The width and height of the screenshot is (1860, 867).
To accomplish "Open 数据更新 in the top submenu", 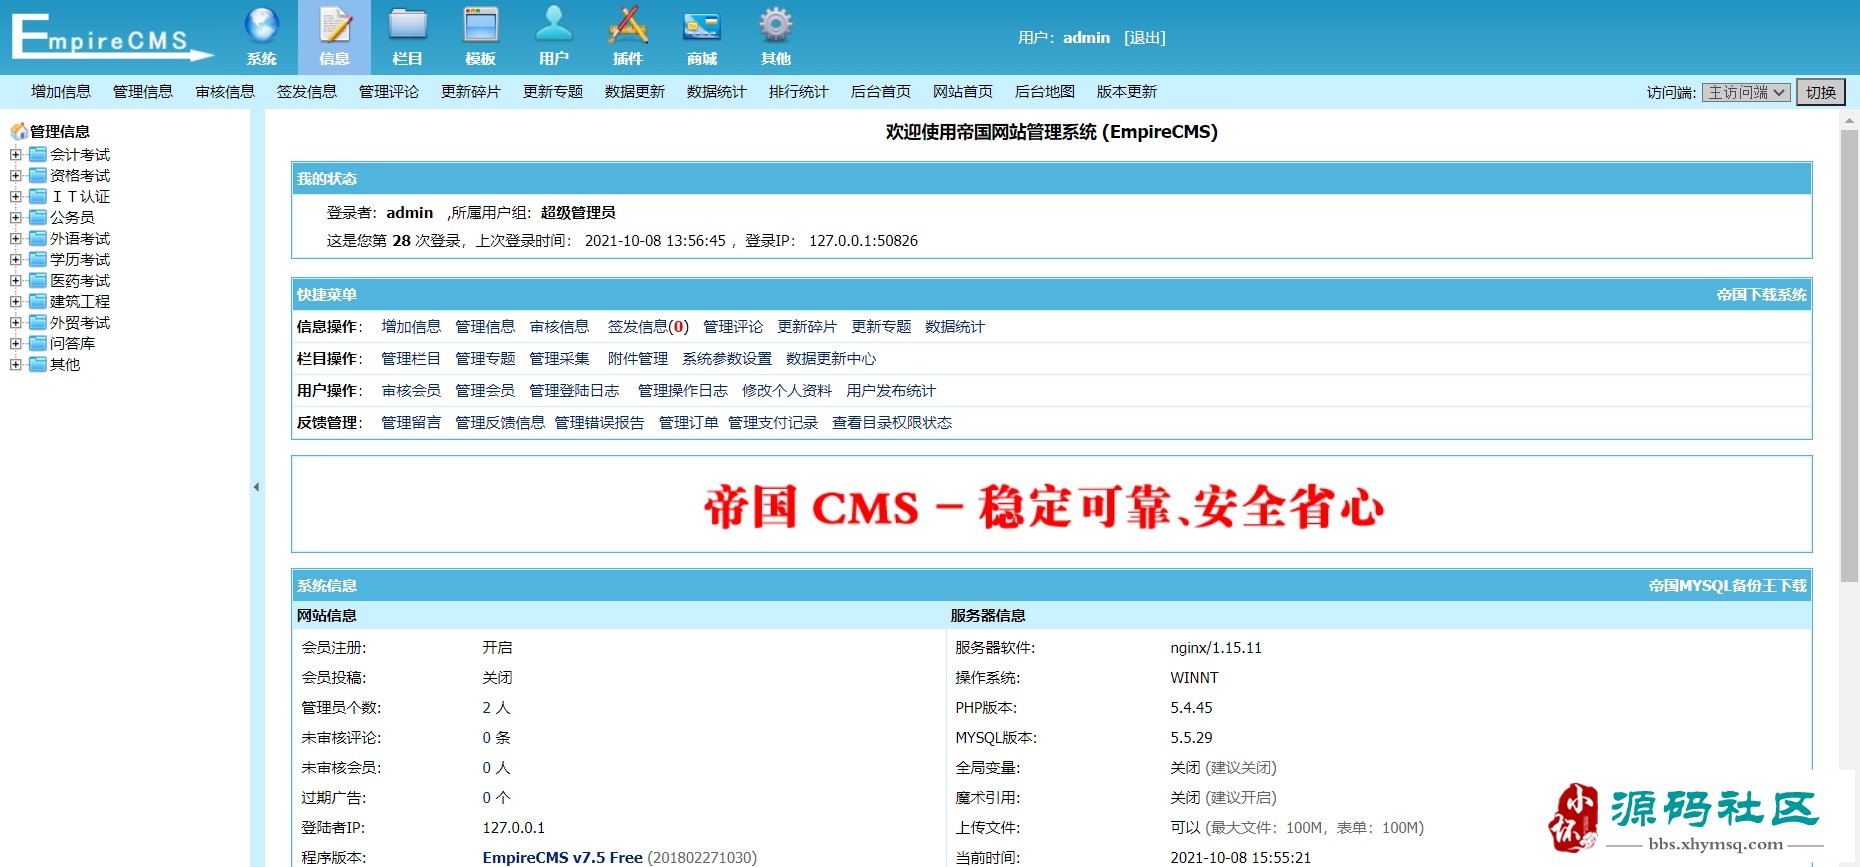I will tap(635, 92).
